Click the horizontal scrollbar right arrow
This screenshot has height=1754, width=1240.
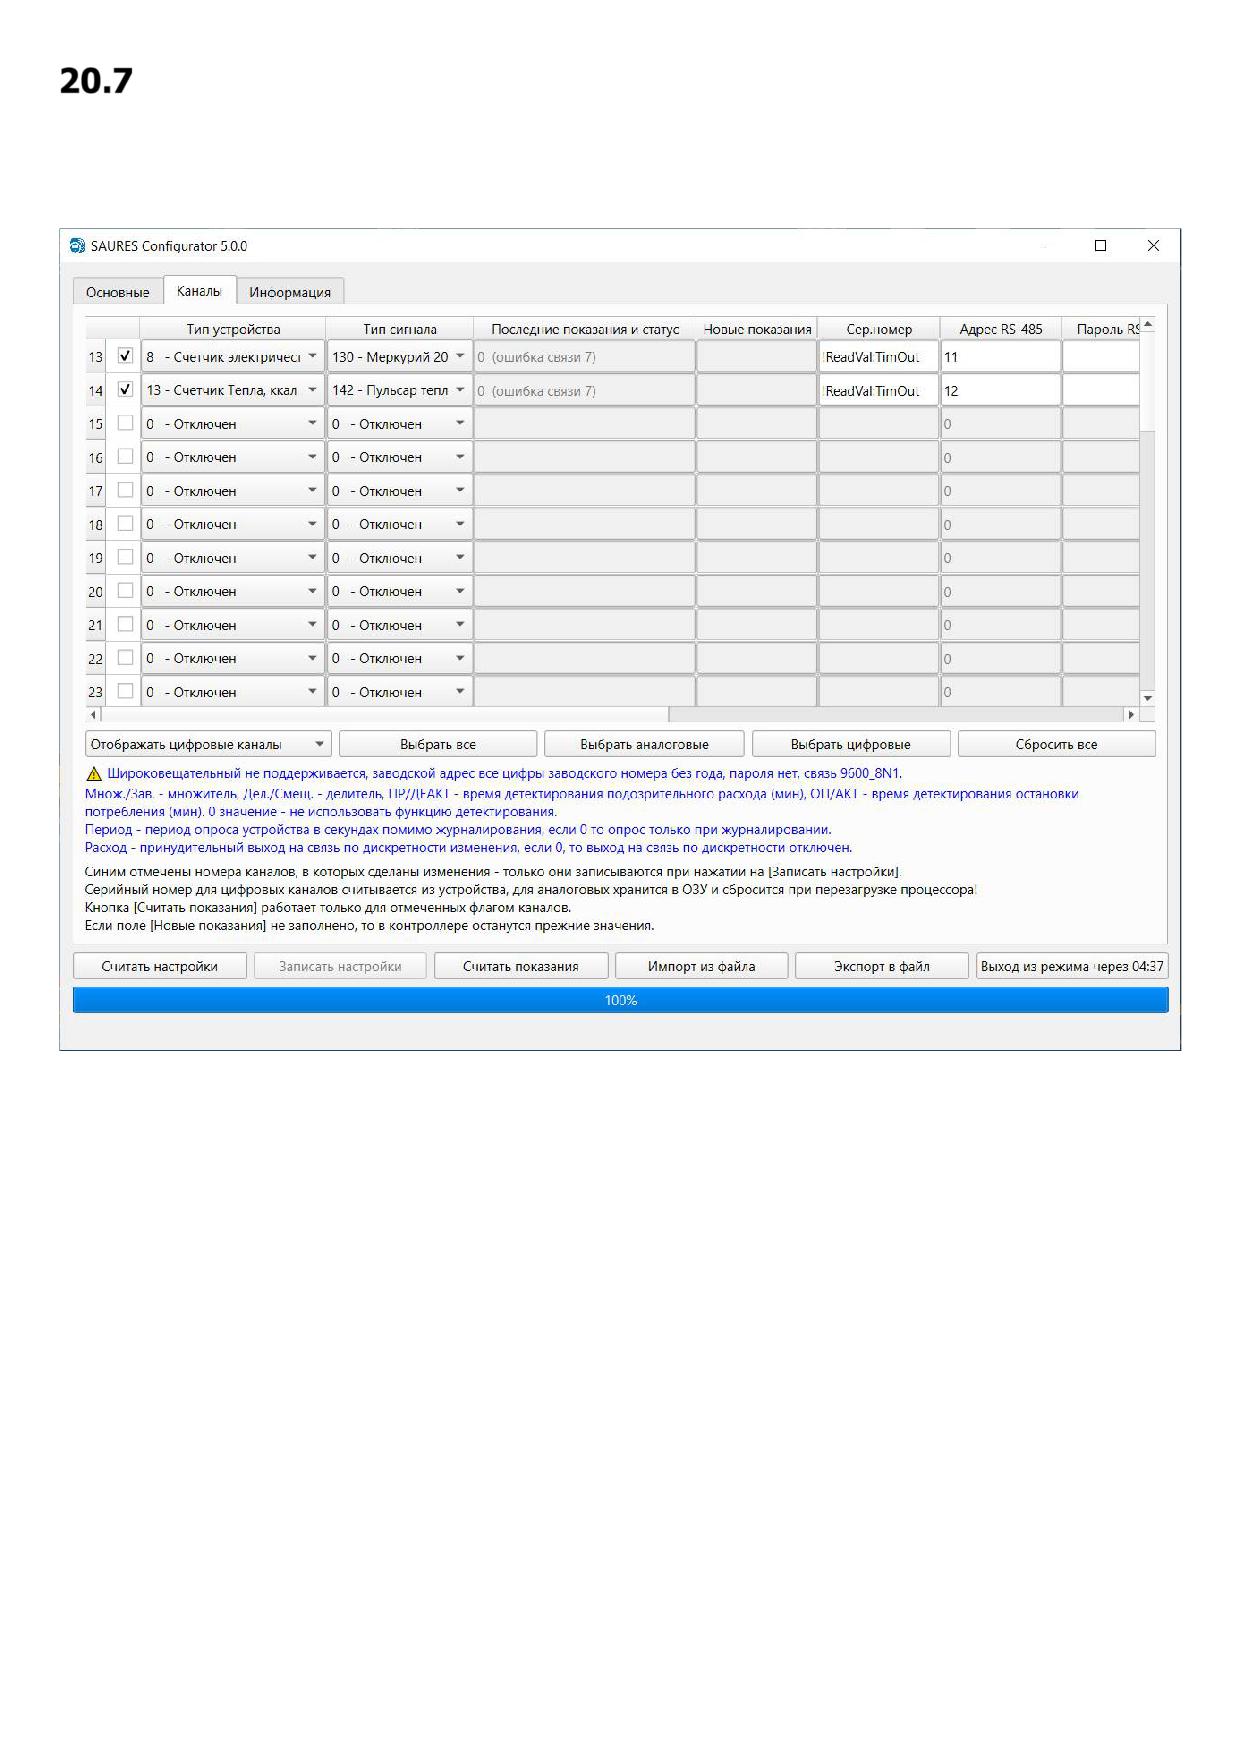[1131, 715]
